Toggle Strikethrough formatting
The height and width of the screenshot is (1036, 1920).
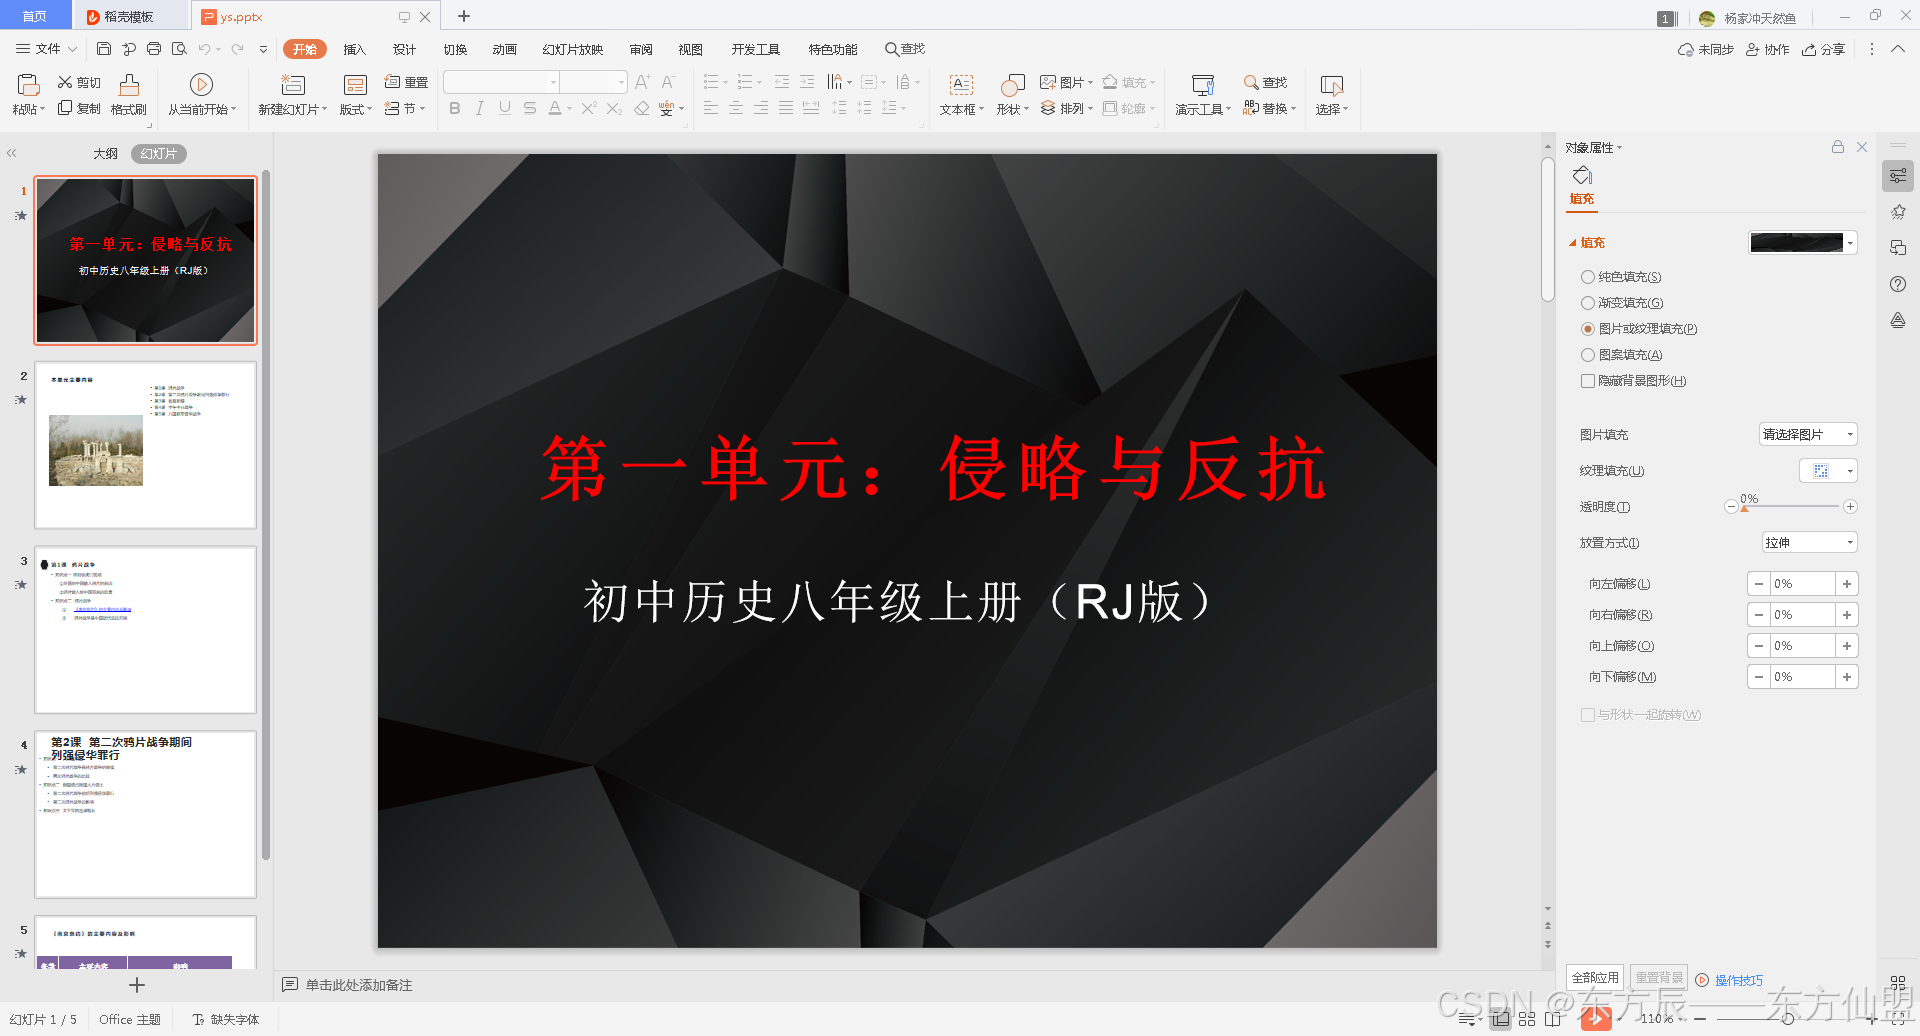(x=530, y=108)
